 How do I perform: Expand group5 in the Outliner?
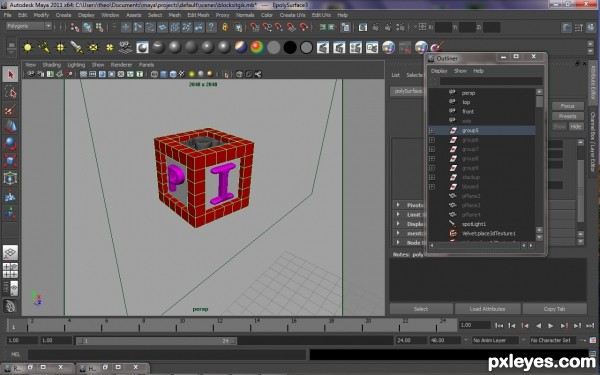point(432,130)
